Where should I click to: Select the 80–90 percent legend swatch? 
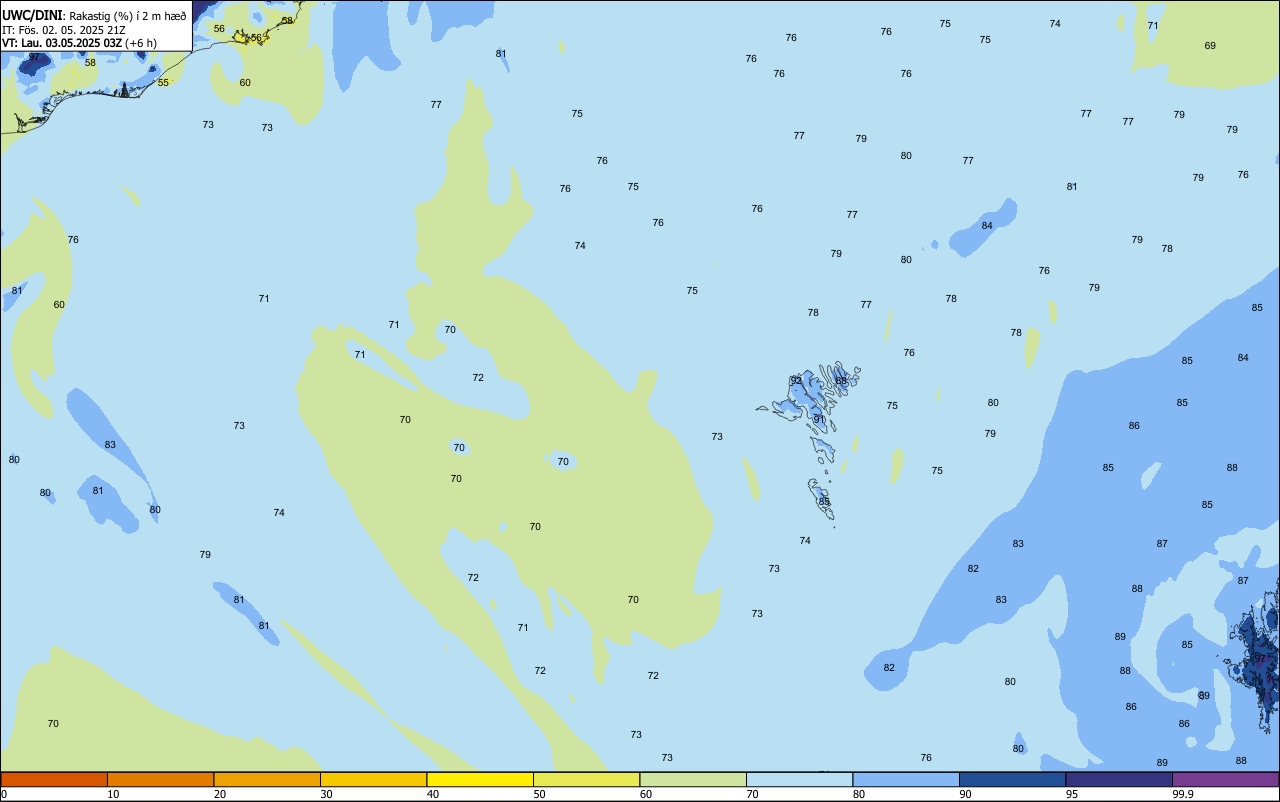[x=906, y=779]
